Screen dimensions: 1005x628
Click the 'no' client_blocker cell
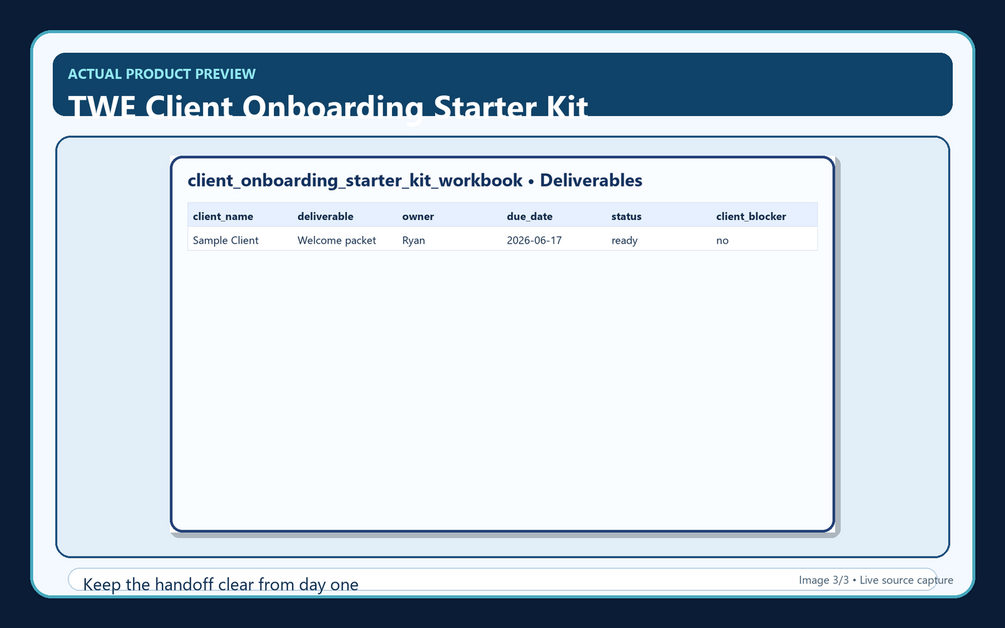click(722, 240)
